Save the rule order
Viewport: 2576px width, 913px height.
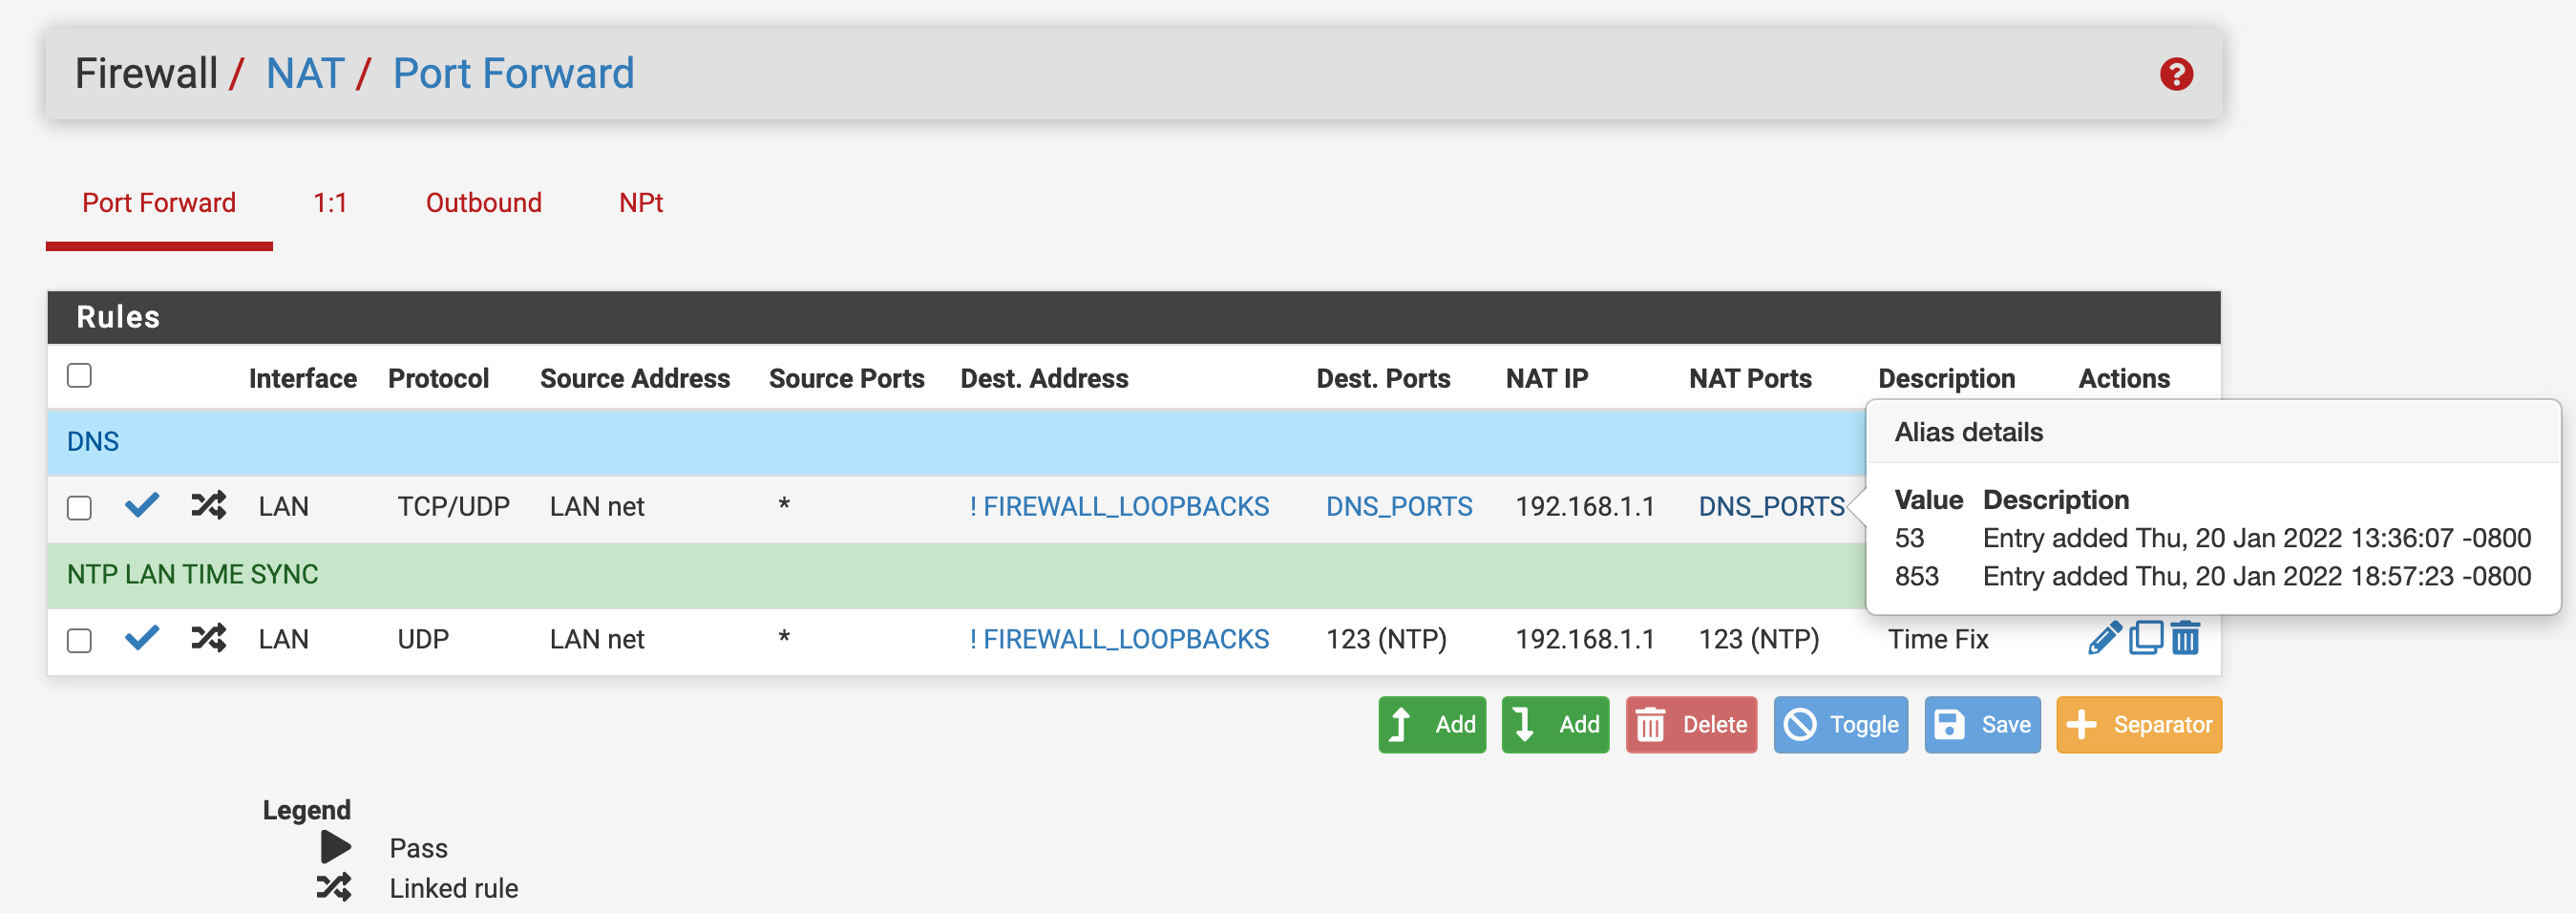(1982, 724)
